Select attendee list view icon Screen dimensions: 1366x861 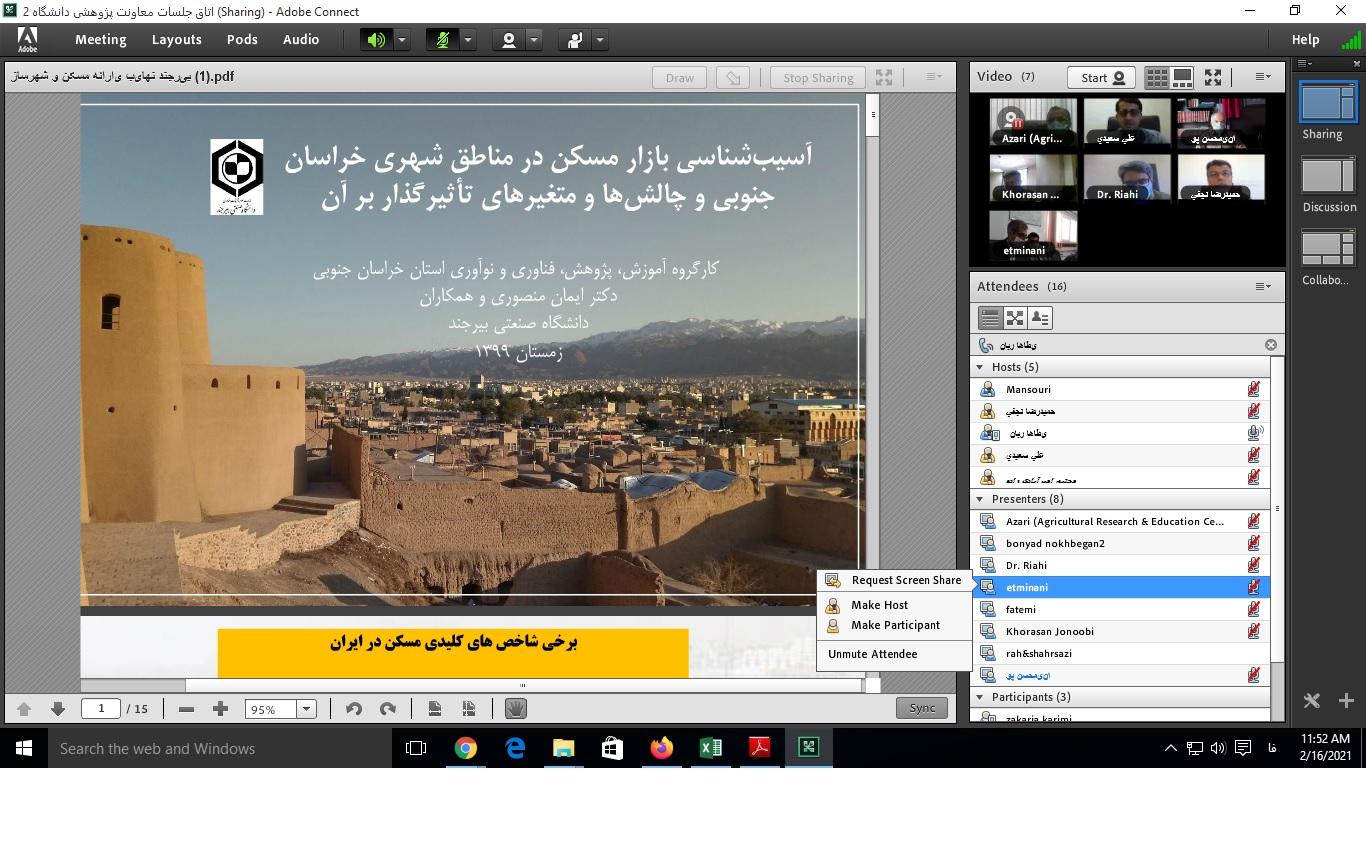pyautogui.click(x=990, y=318)
